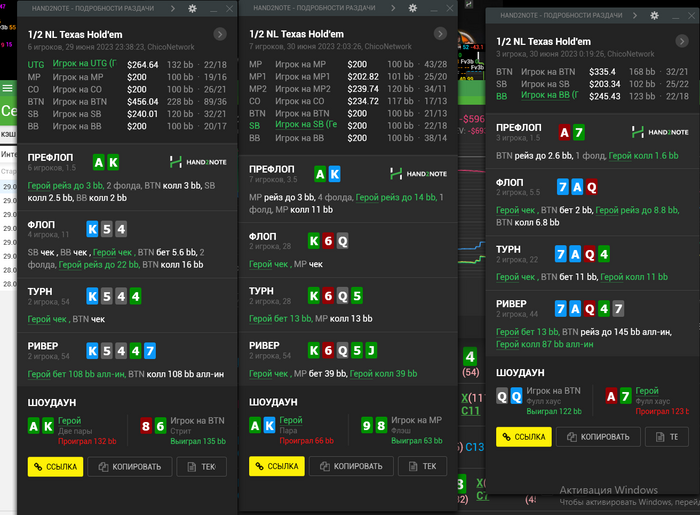Click yellow ССЫЛКА button in middle window
Screen dimensions: 700x515
coord(277,466)
